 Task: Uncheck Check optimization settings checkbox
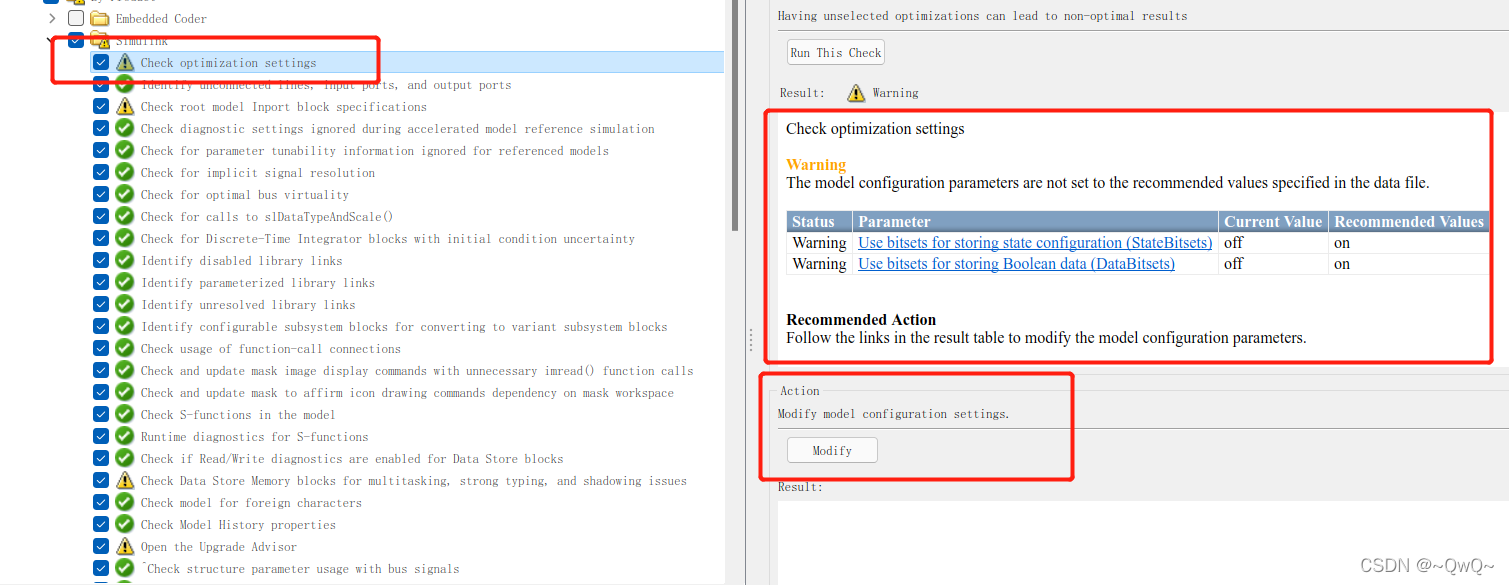[x=101, y=62]
